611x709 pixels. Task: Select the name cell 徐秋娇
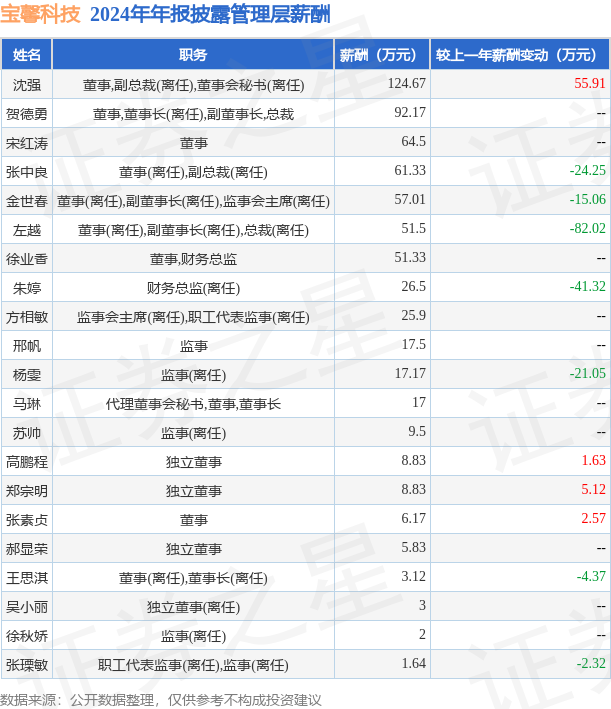pos(27,635)
